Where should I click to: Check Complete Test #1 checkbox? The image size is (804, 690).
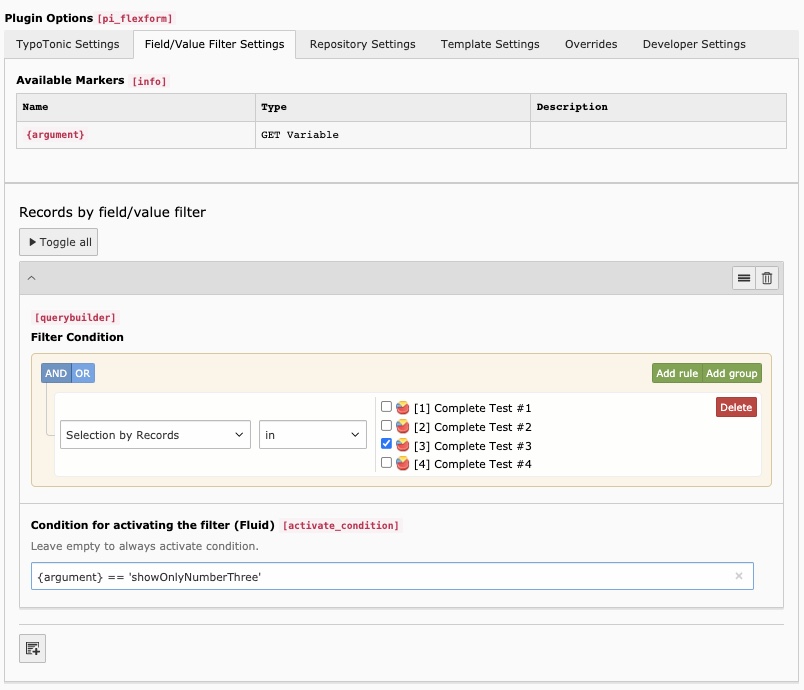(387, 407)
